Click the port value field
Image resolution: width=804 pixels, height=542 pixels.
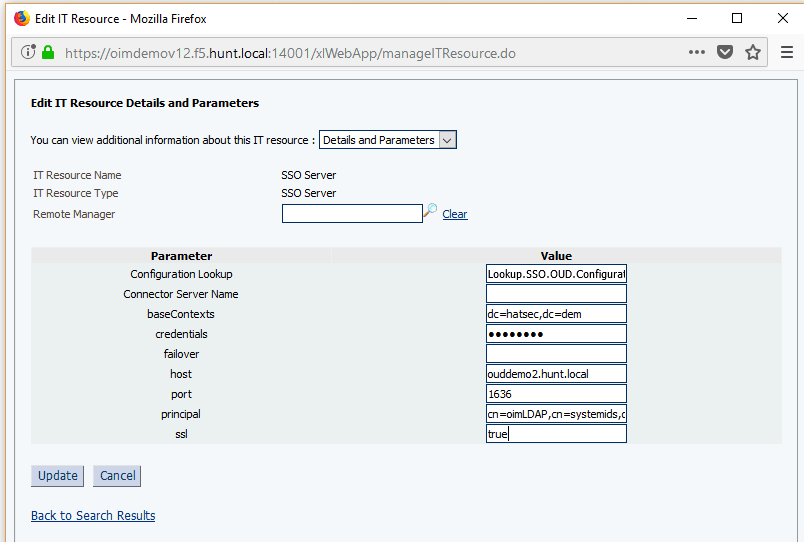[x=556, y=394]
